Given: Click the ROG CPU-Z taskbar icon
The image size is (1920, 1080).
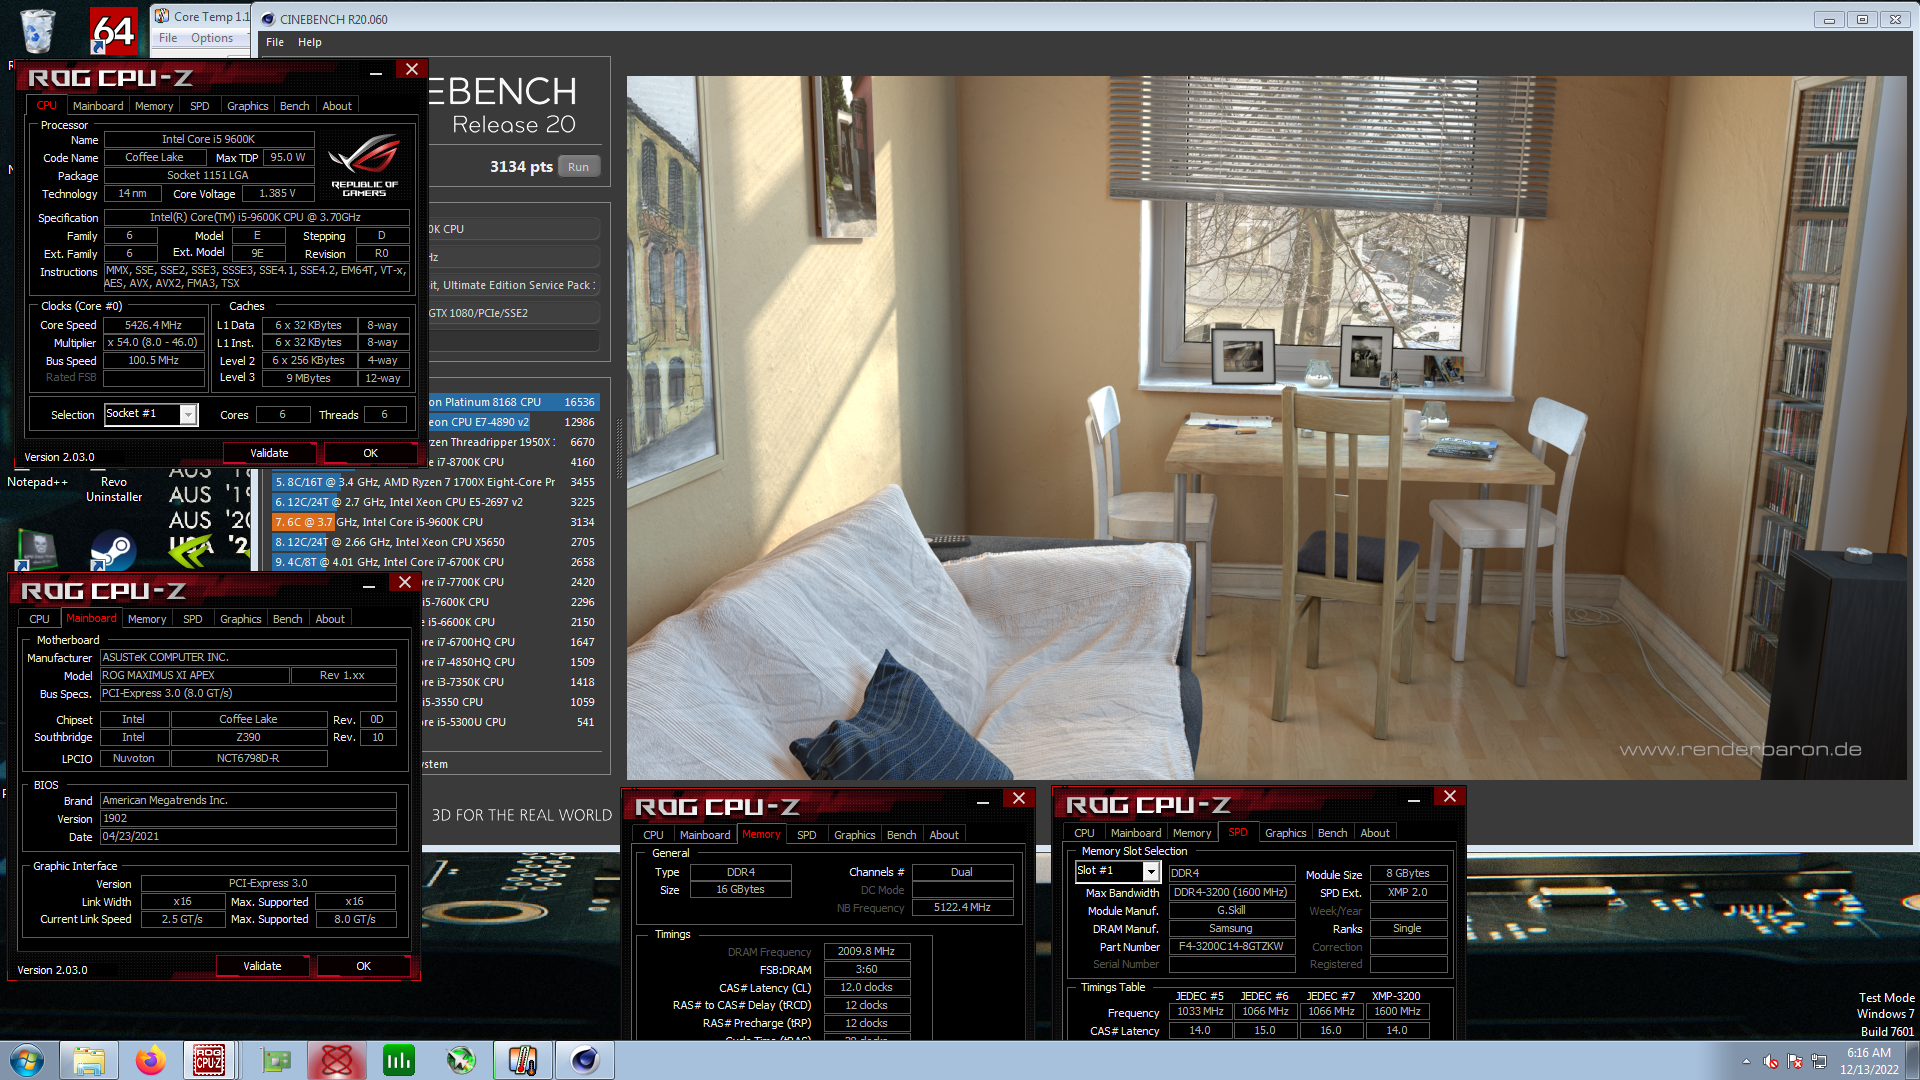Looking at the screenshot, I should pos(209,1060).
